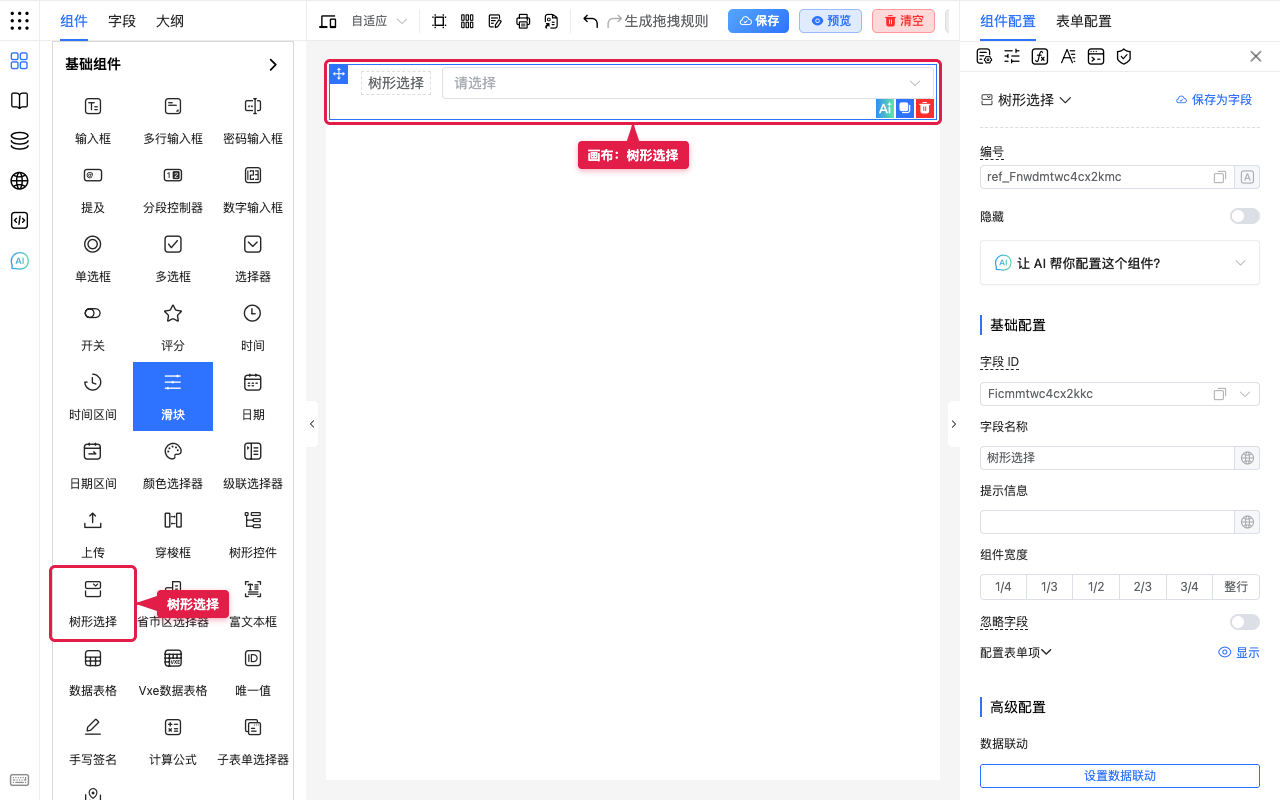Switch to the 组件 tab
The width and height of the screenshot is (1280, 800).
pyautogui.click(x=74, y=21)
